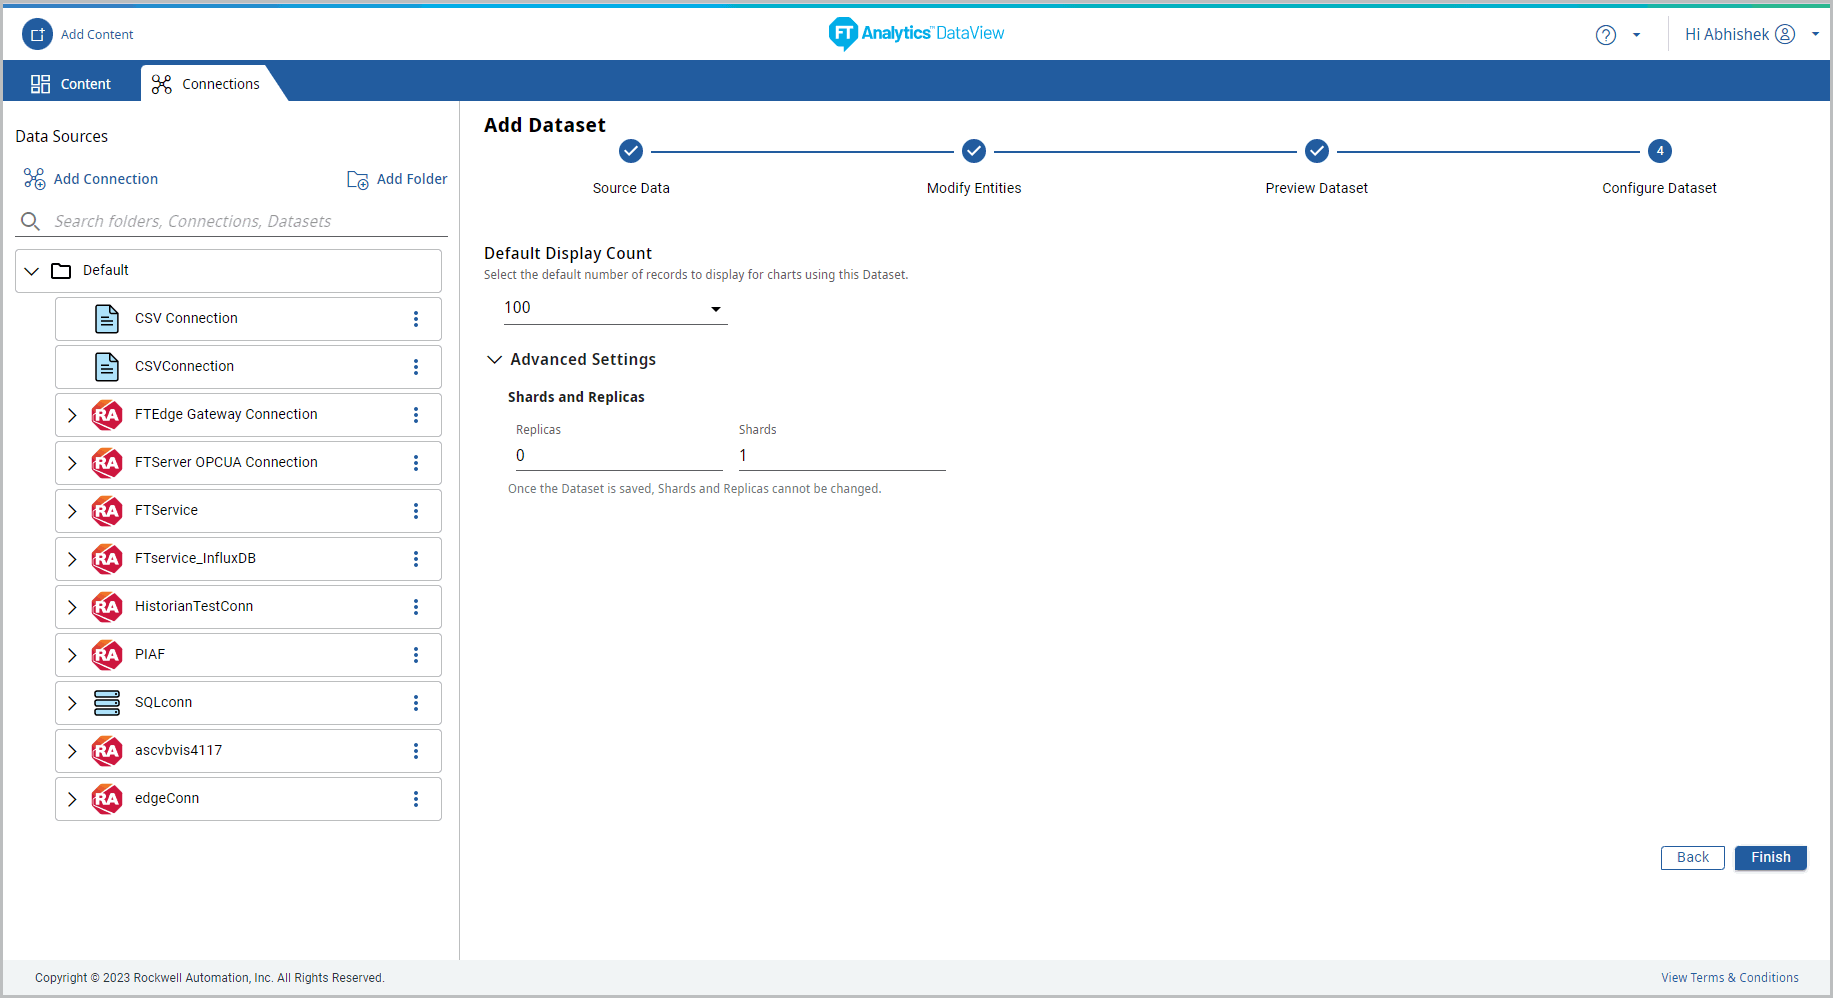Click the Shards input field

coord(841,456)
